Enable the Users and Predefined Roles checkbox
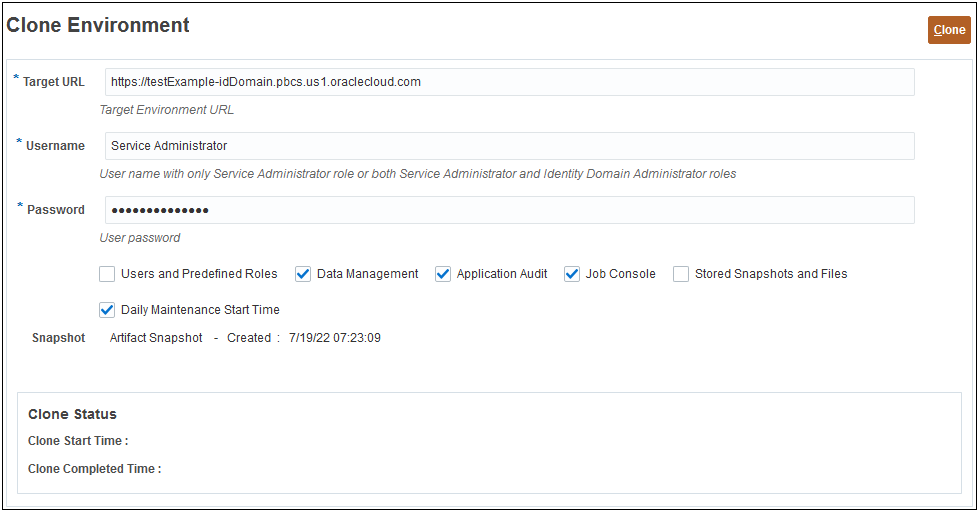The height and width of the screenshot is (512, 979). 108,274
